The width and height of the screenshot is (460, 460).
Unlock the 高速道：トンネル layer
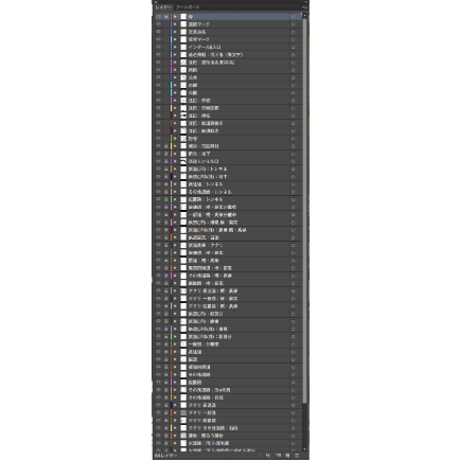click(166, 184)
